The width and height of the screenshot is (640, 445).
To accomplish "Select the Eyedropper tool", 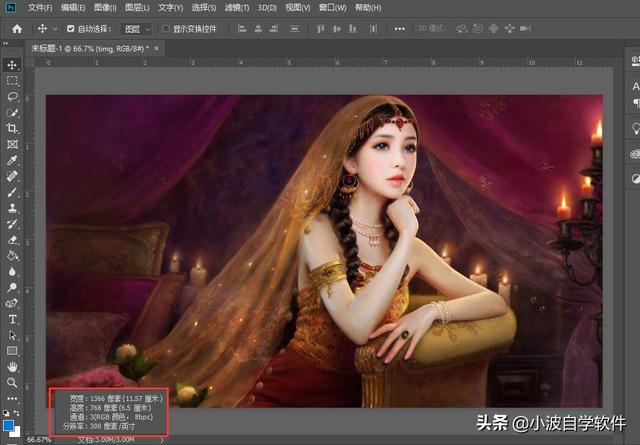I will click(12, 160).
